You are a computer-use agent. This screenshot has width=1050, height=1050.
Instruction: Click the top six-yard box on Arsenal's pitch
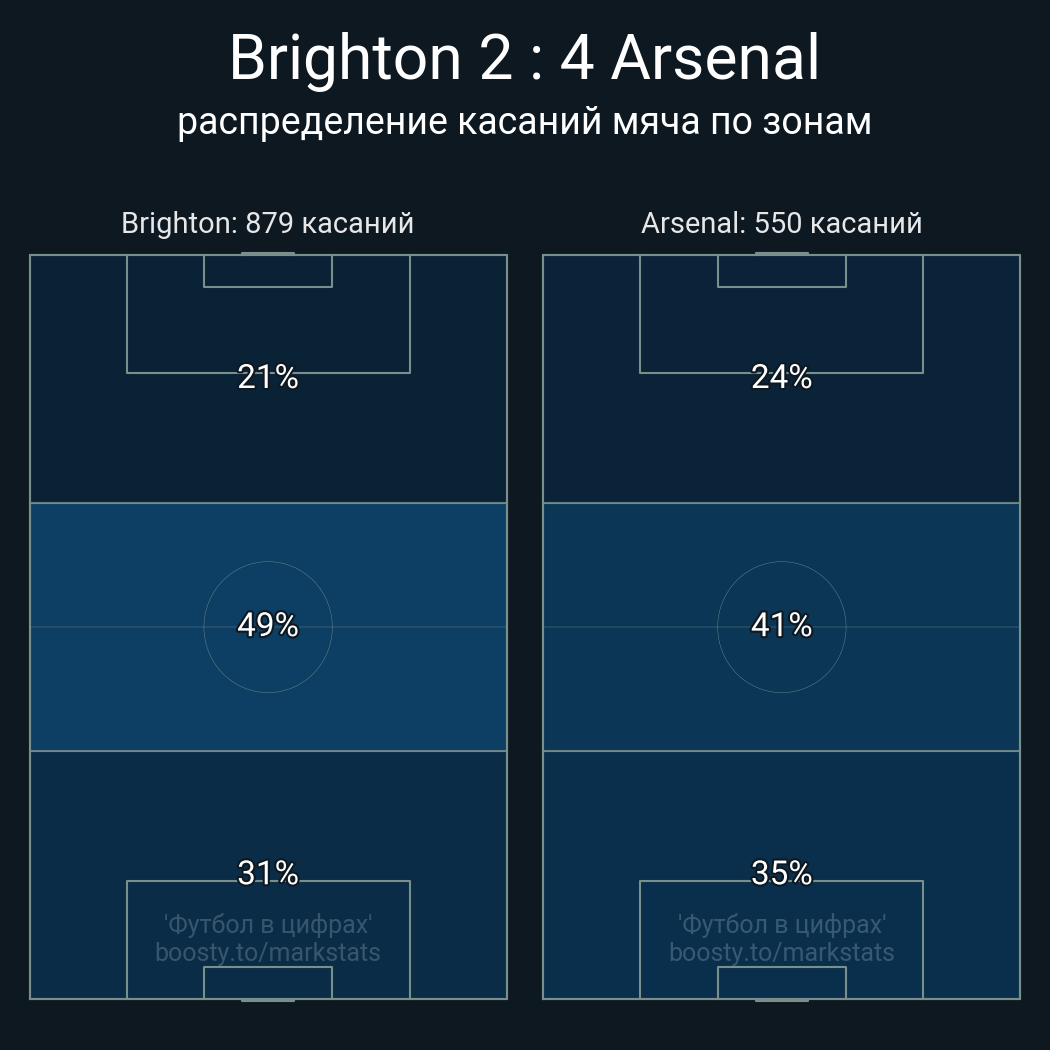point(781,271)
